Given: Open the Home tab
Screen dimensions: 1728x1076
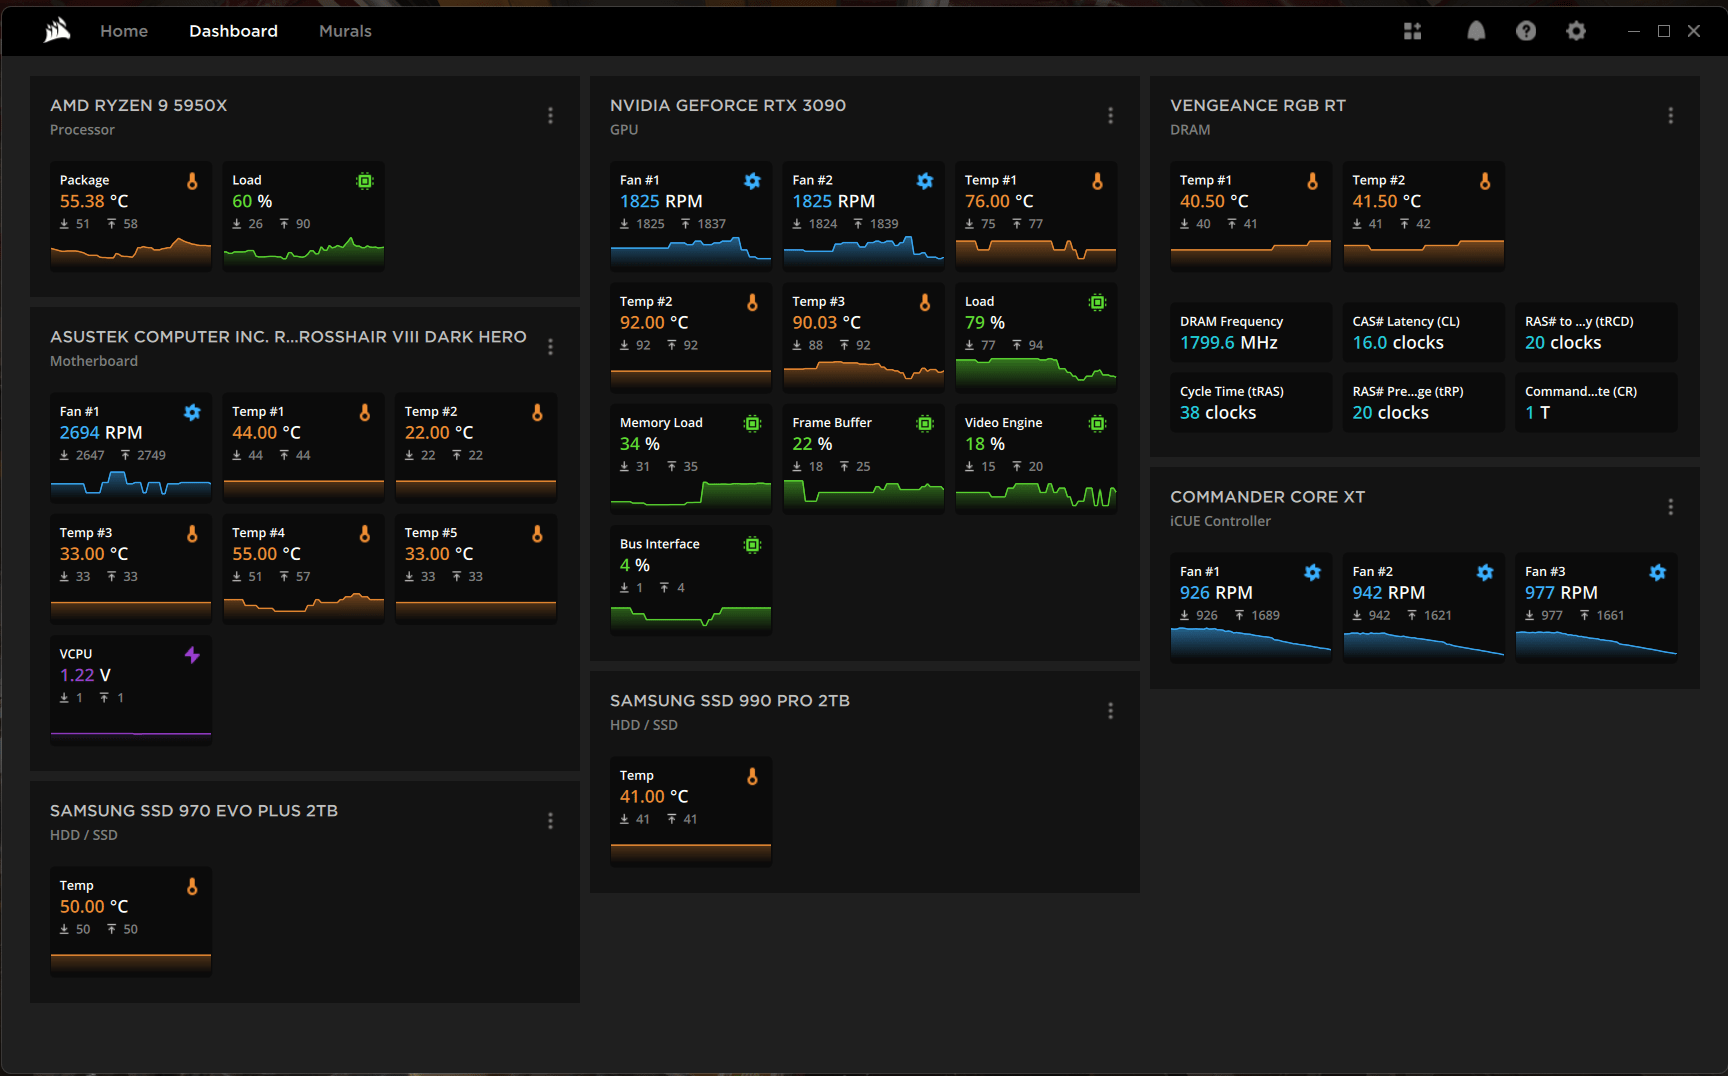Looking at the screenshot, I should (124, 31).
